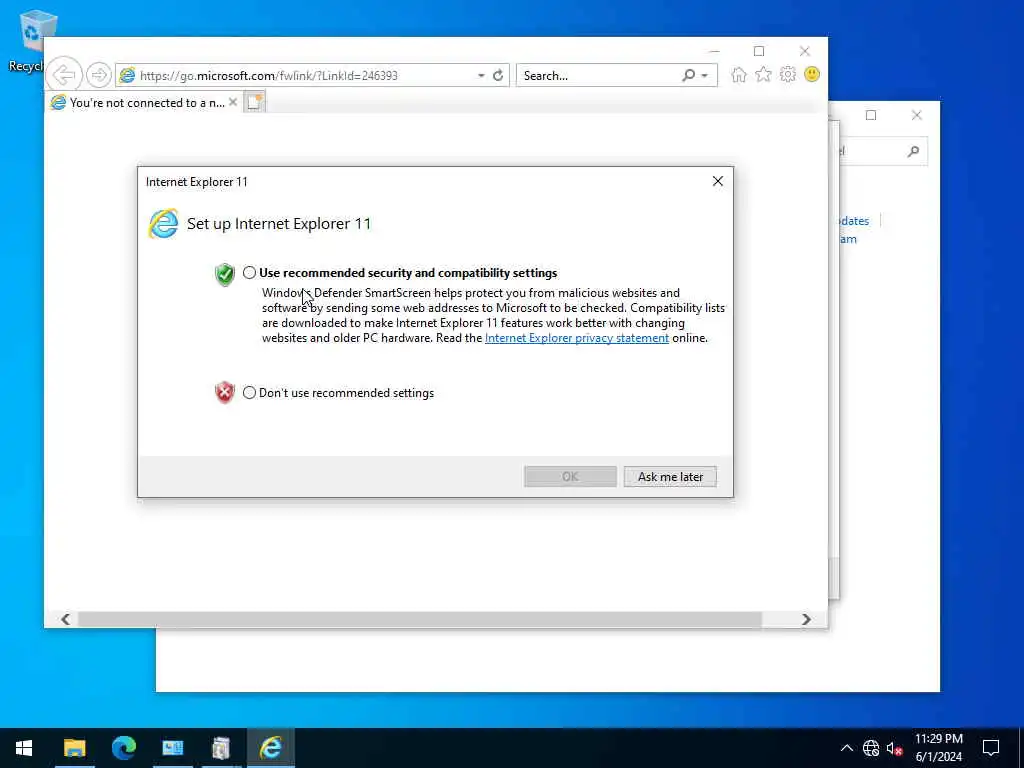Click the horizontal scrollbar left arrow
Image resolution: width=1024 pixels, height=768 pixels.
[65, 619]
